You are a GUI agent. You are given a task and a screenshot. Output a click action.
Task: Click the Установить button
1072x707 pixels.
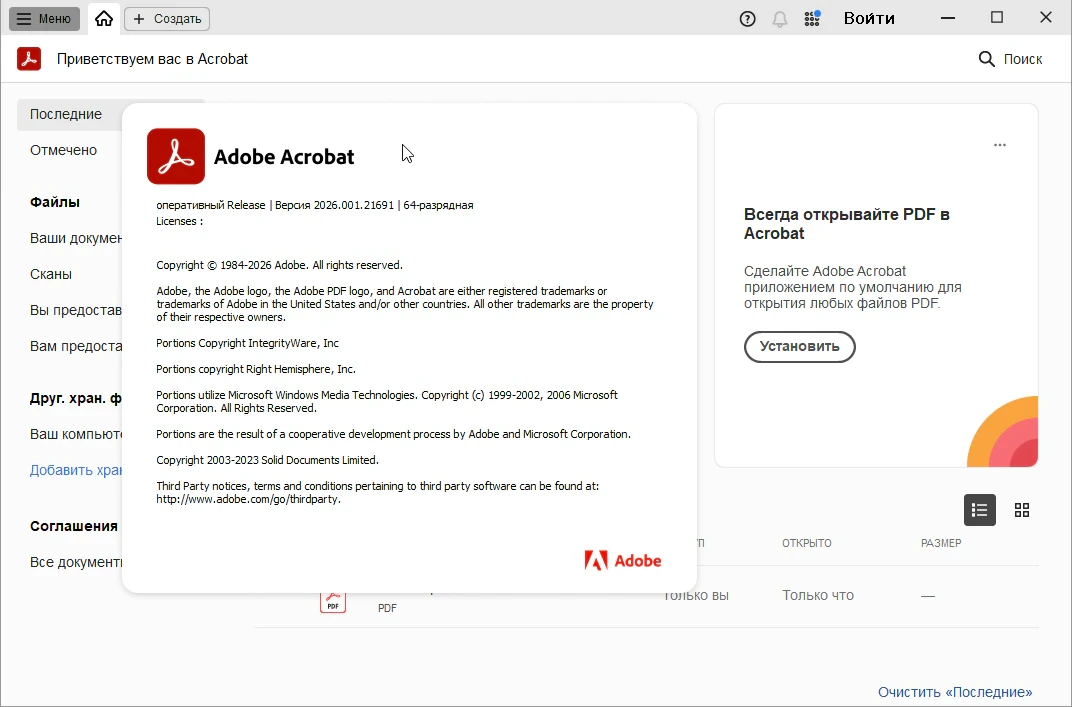pos(799,347)
